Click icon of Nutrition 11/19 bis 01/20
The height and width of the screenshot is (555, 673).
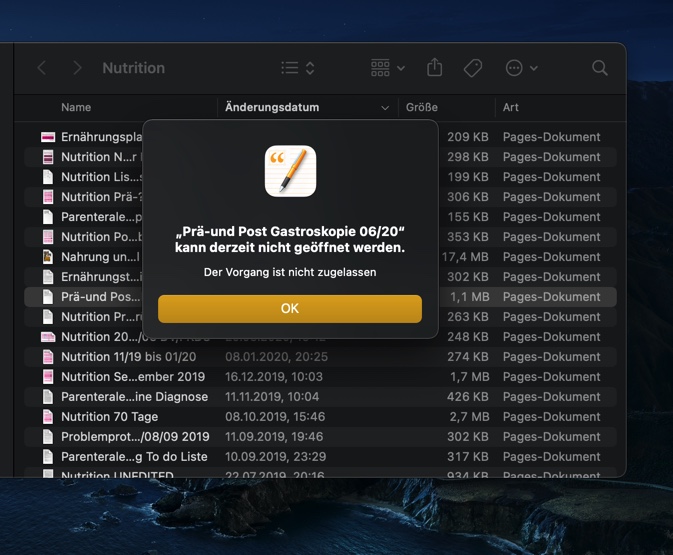pos(47,357)
